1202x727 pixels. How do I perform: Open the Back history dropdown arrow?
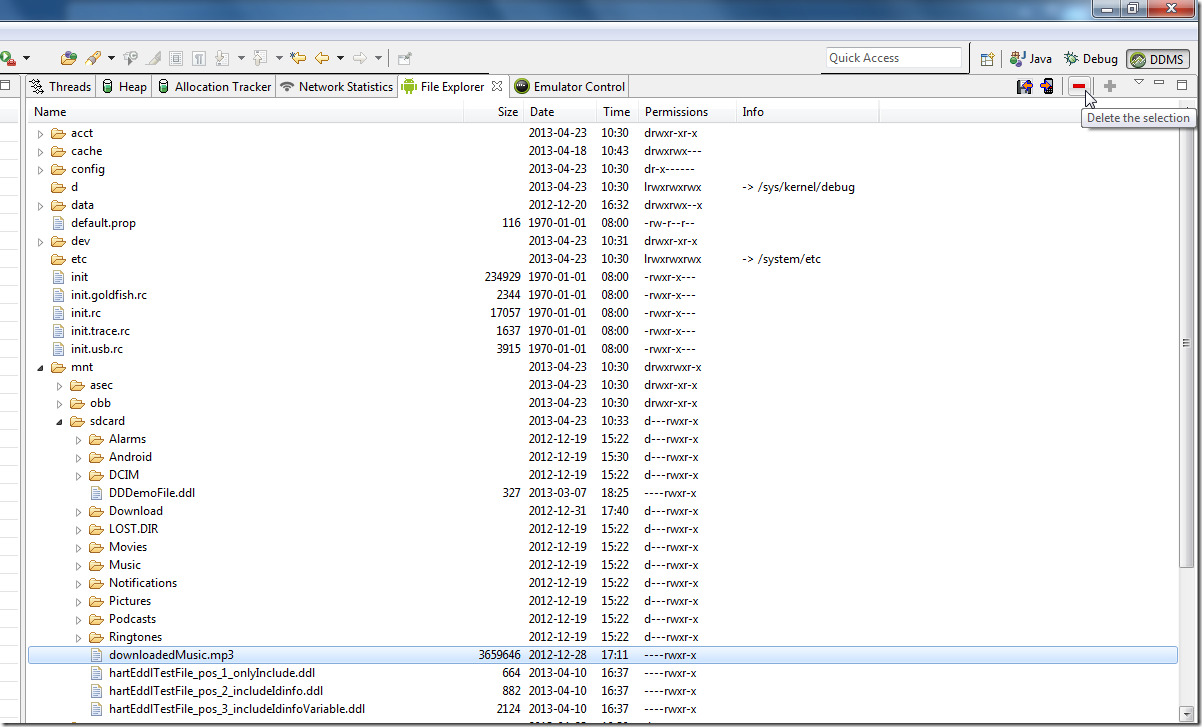pos(340,58)
